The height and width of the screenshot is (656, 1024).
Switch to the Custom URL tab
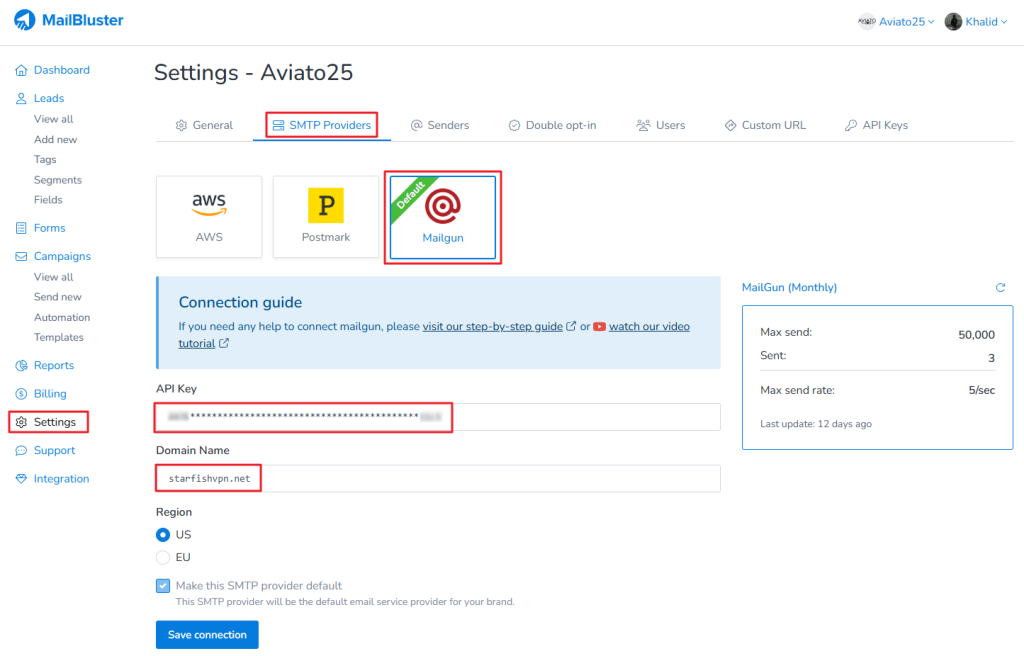765,125
